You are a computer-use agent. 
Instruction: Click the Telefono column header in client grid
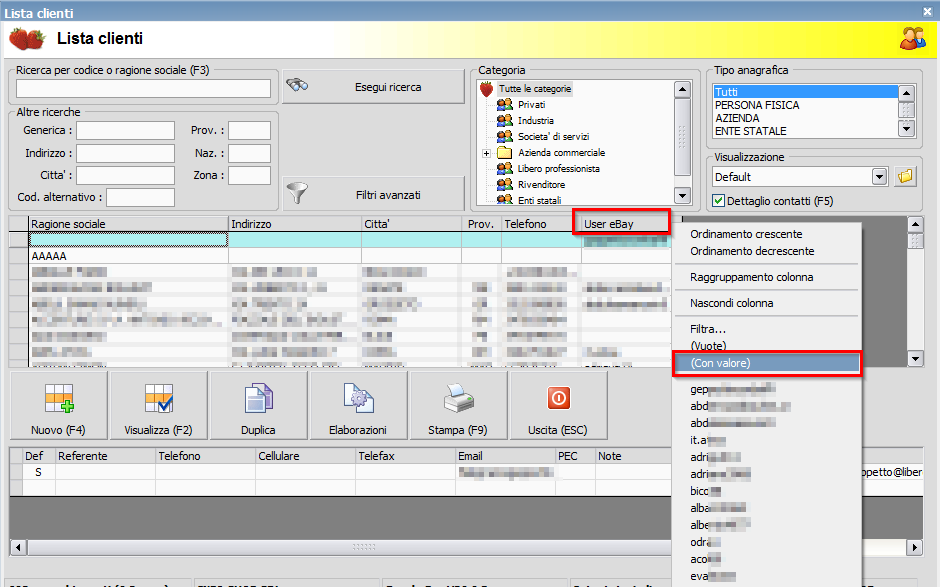coord(541,224)
